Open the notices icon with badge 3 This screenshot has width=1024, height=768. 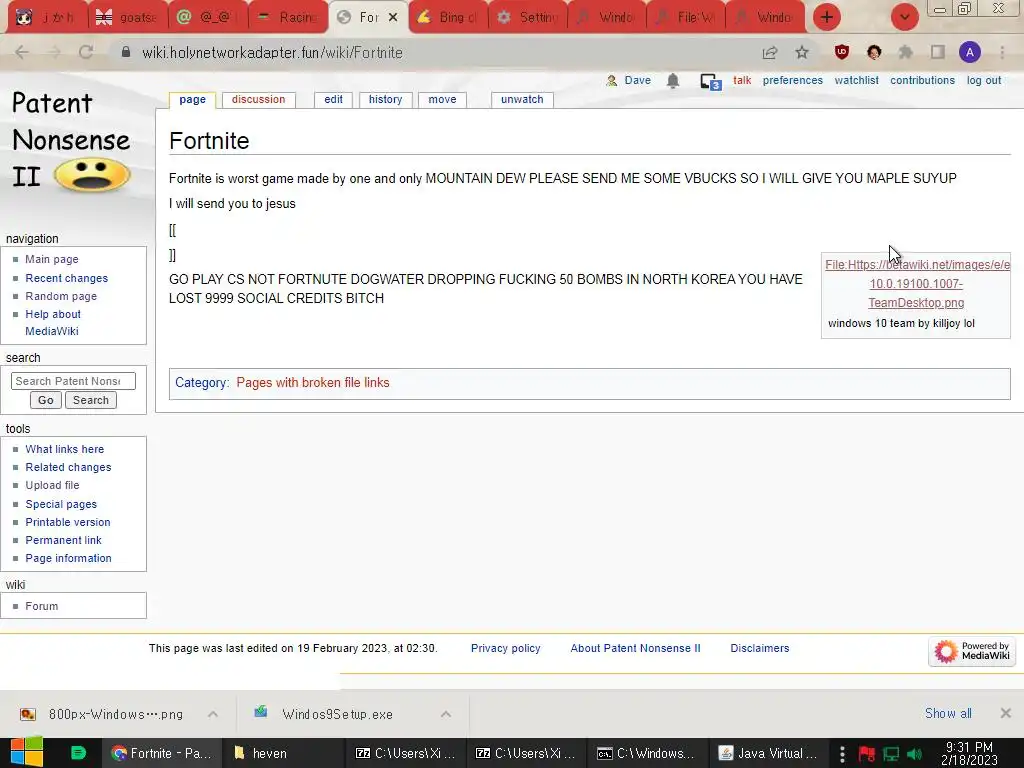pos(711,82)
